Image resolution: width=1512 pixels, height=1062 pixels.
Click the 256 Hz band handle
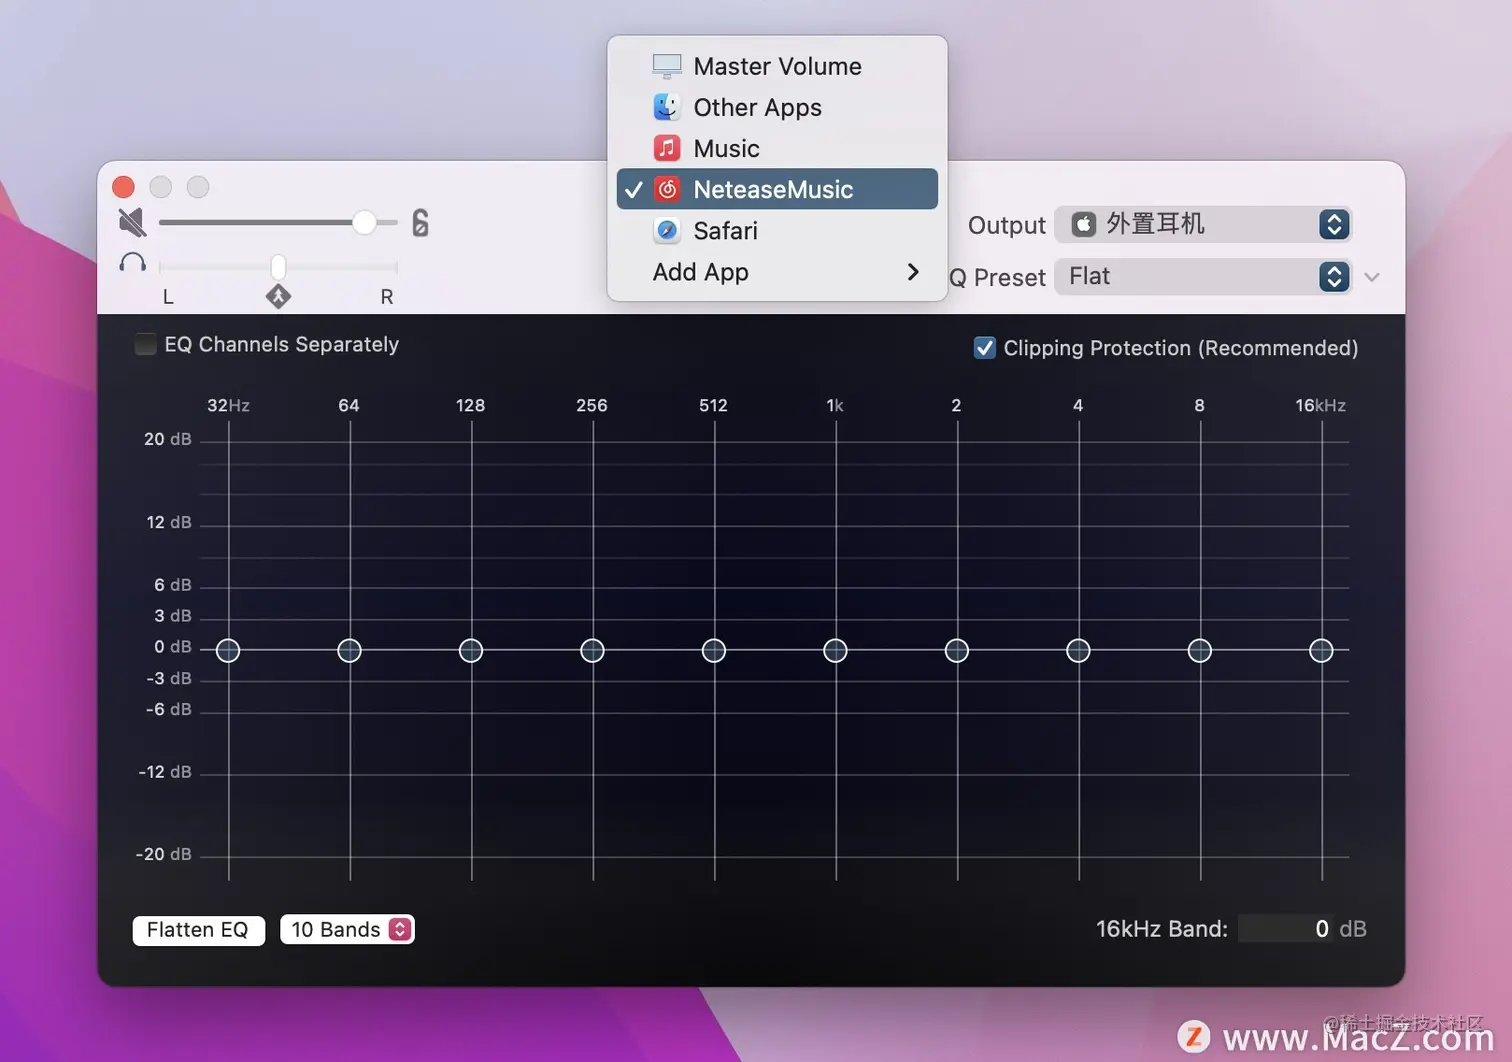coord(592,651)
